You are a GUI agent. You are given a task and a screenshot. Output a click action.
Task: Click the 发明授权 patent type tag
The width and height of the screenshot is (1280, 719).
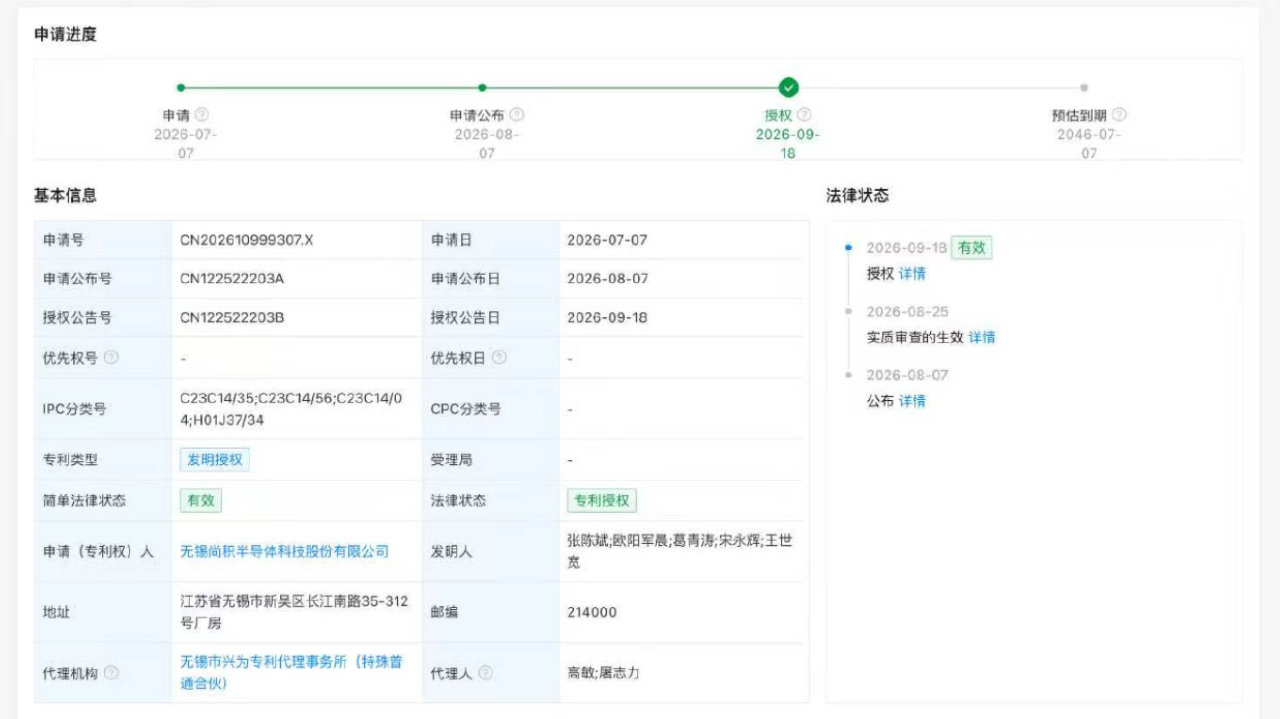214,460
